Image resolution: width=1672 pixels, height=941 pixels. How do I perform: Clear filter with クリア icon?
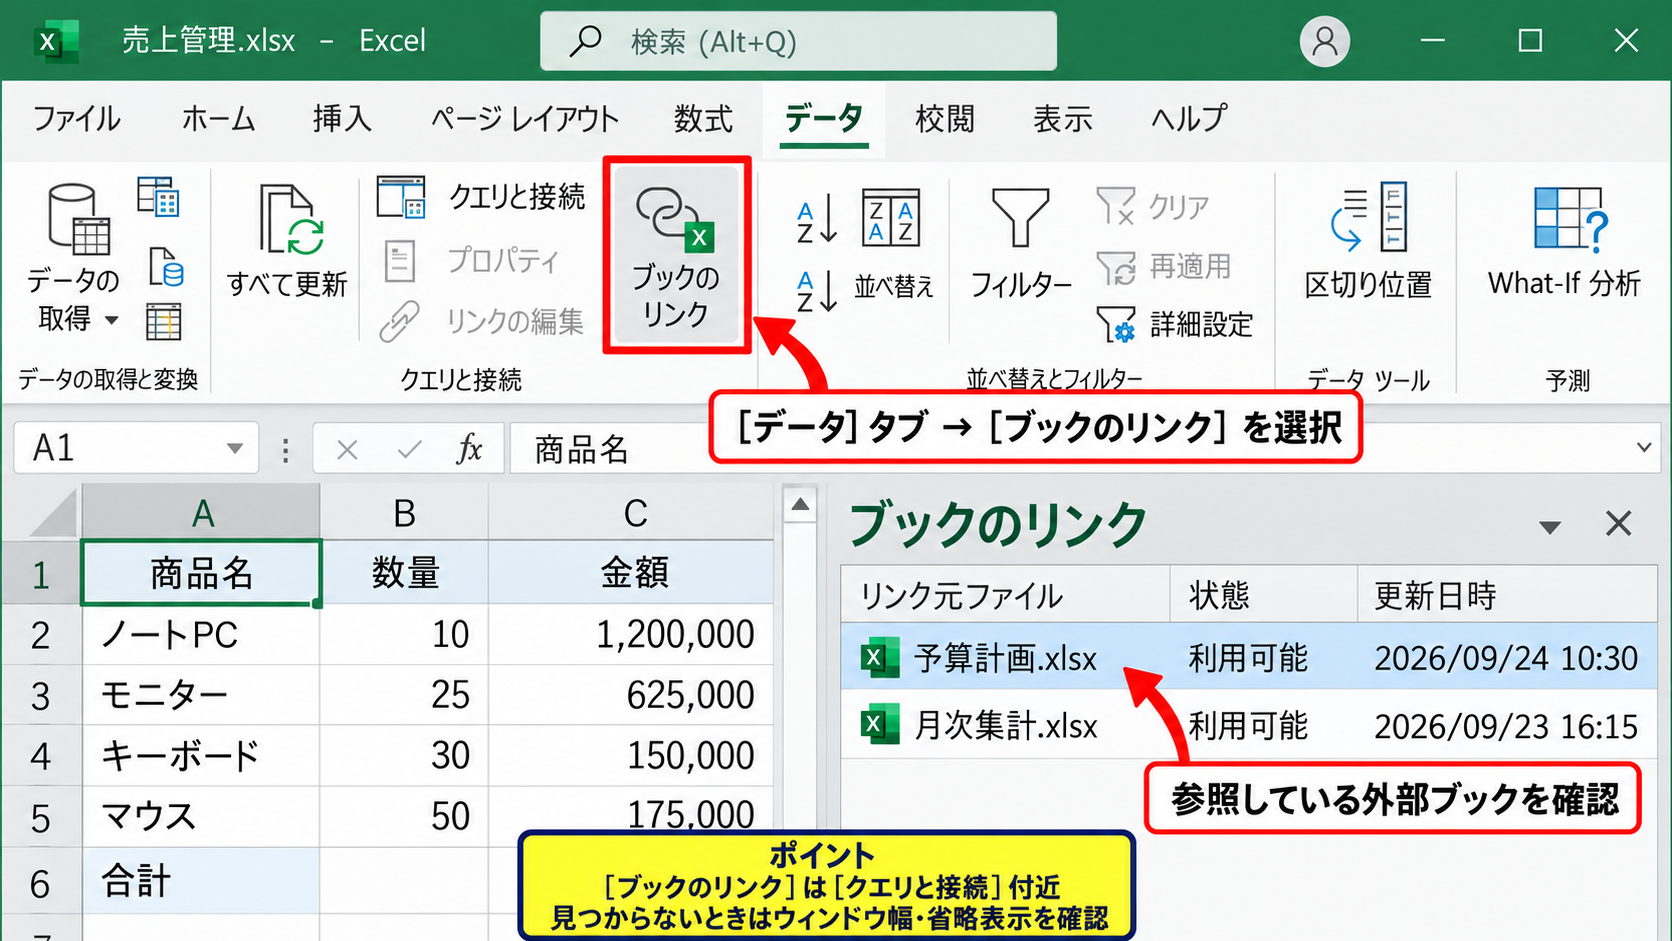pos(1116,206)
